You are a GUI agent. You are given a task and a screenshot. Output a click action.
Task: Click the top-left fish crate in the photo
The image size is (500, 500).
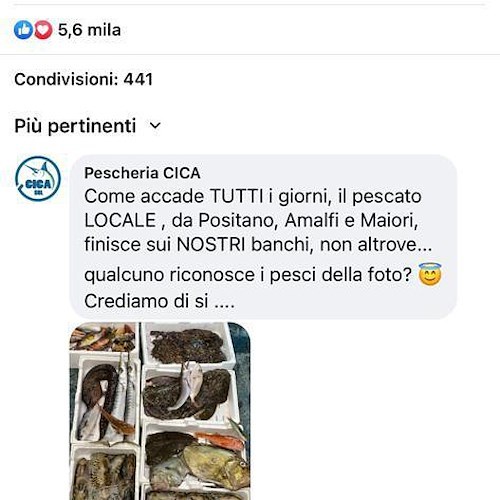(x=103, y=337)
